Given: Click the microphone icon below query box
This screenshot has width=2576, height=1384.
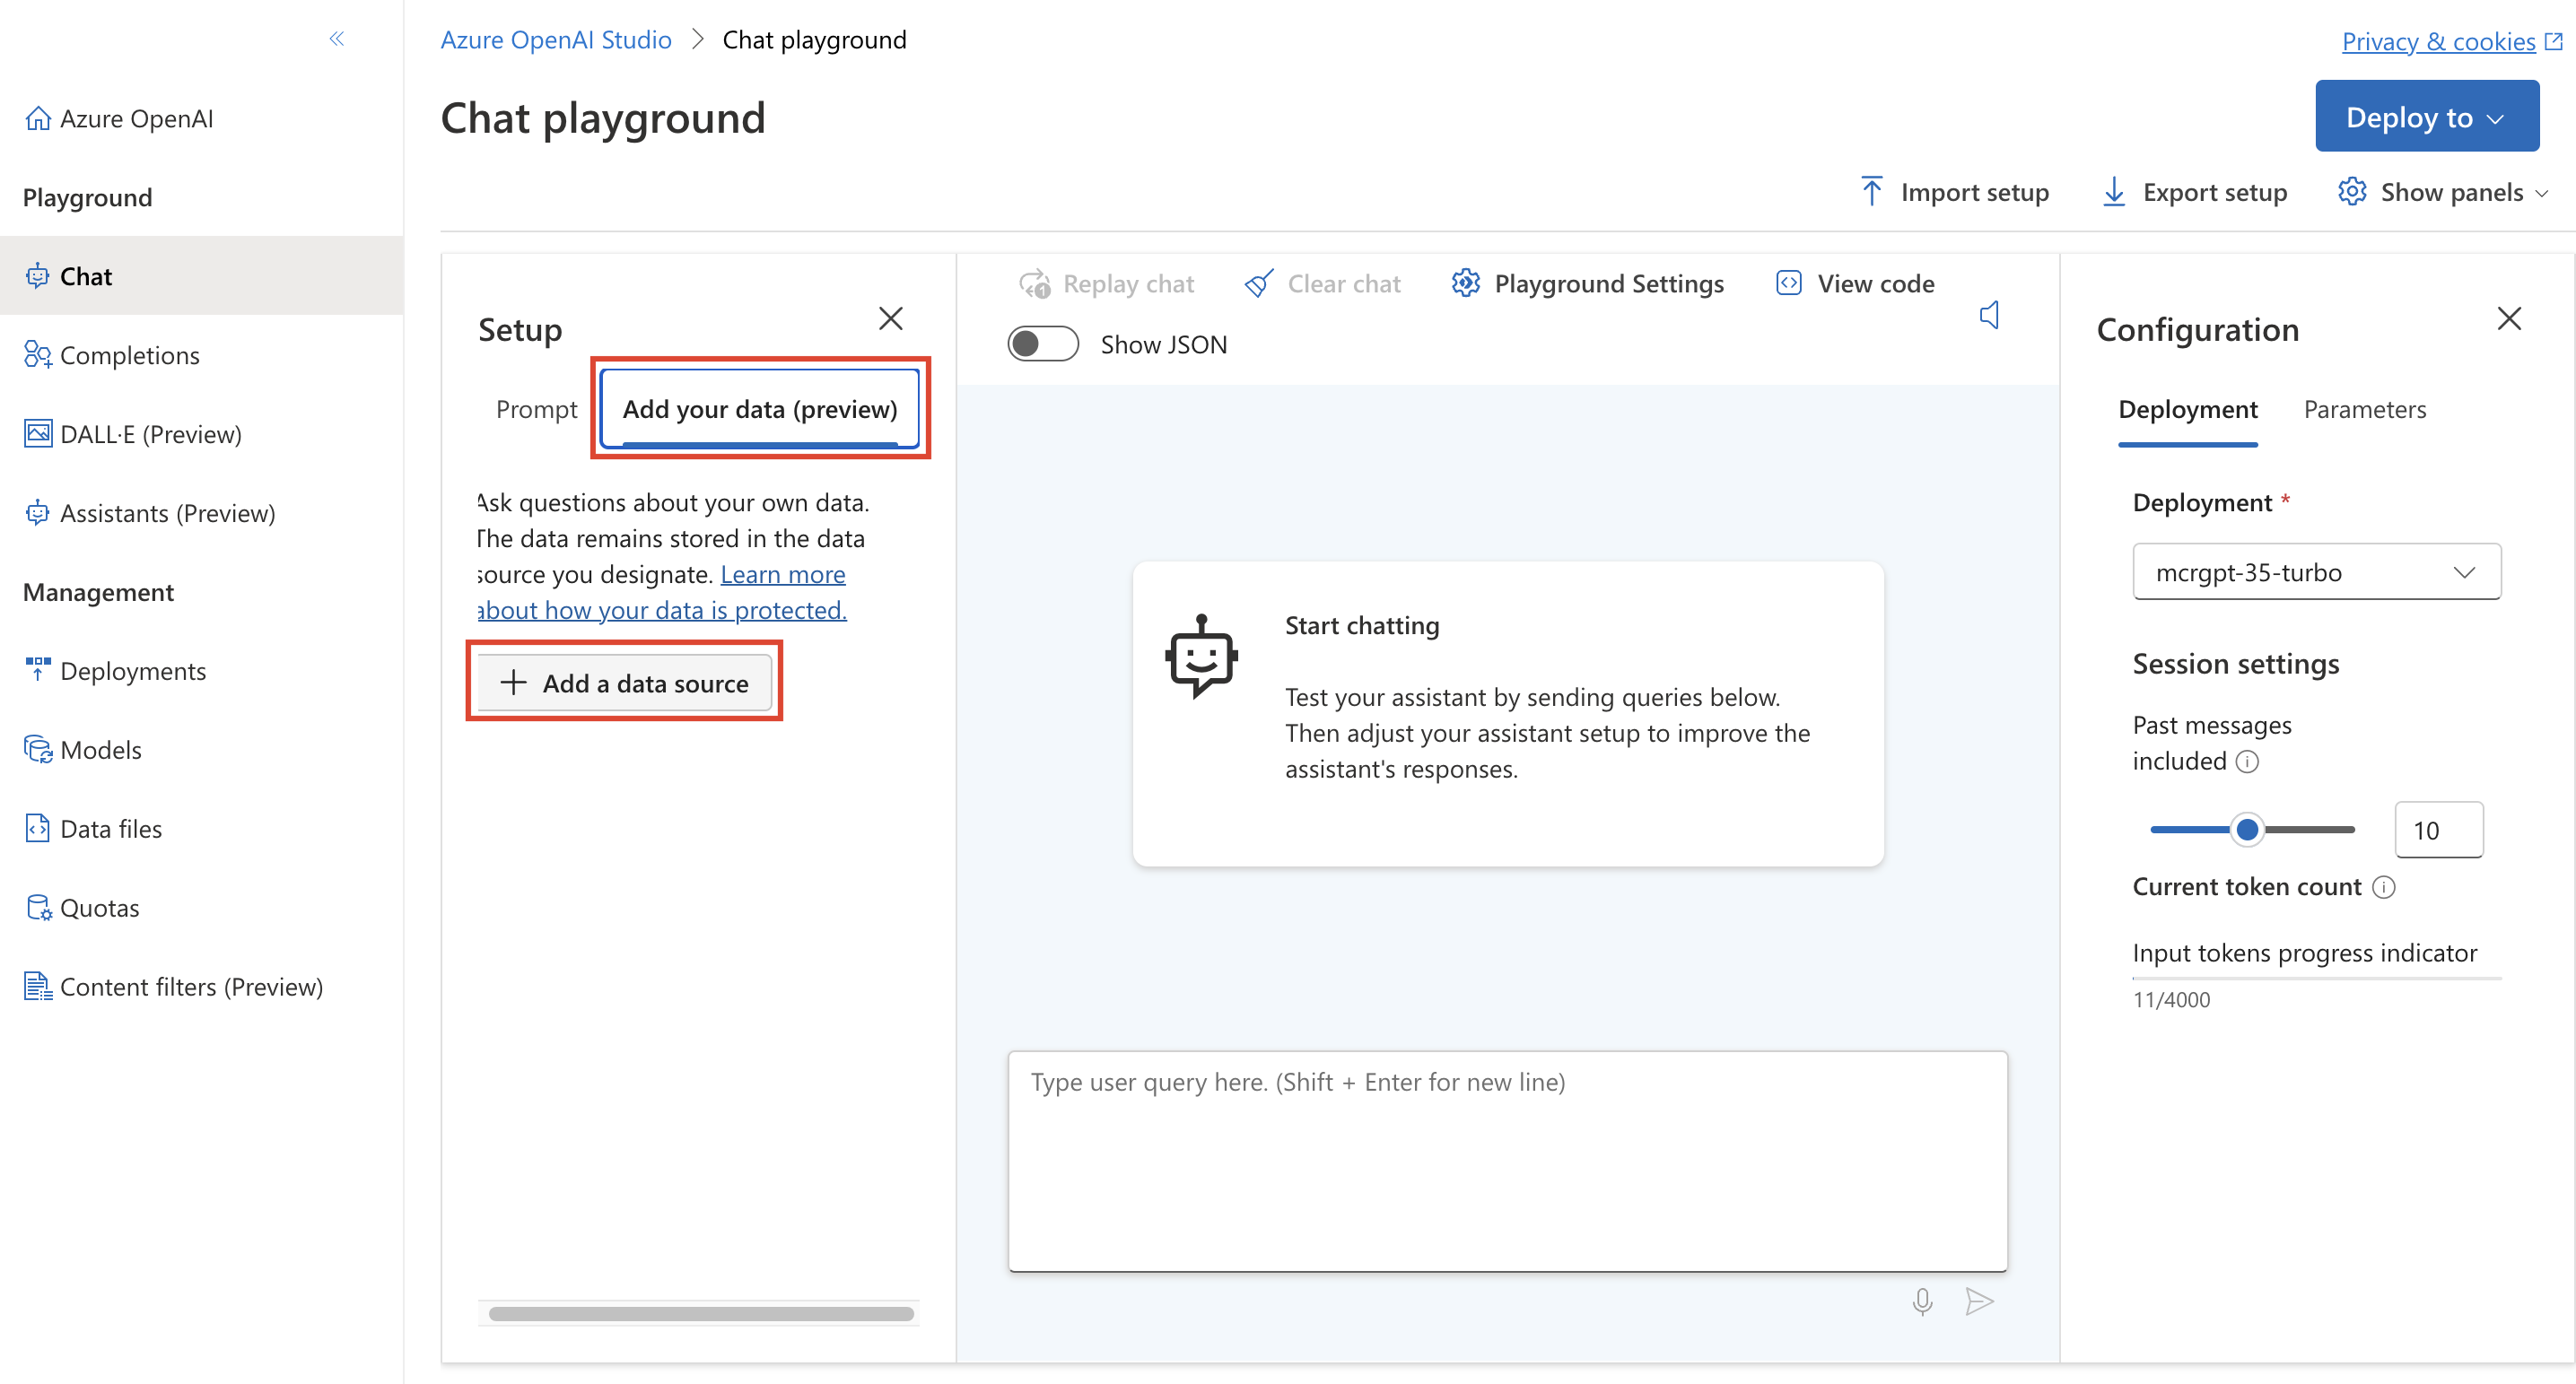Looking at the screenshot, I should click(x=1922, y=1301).
